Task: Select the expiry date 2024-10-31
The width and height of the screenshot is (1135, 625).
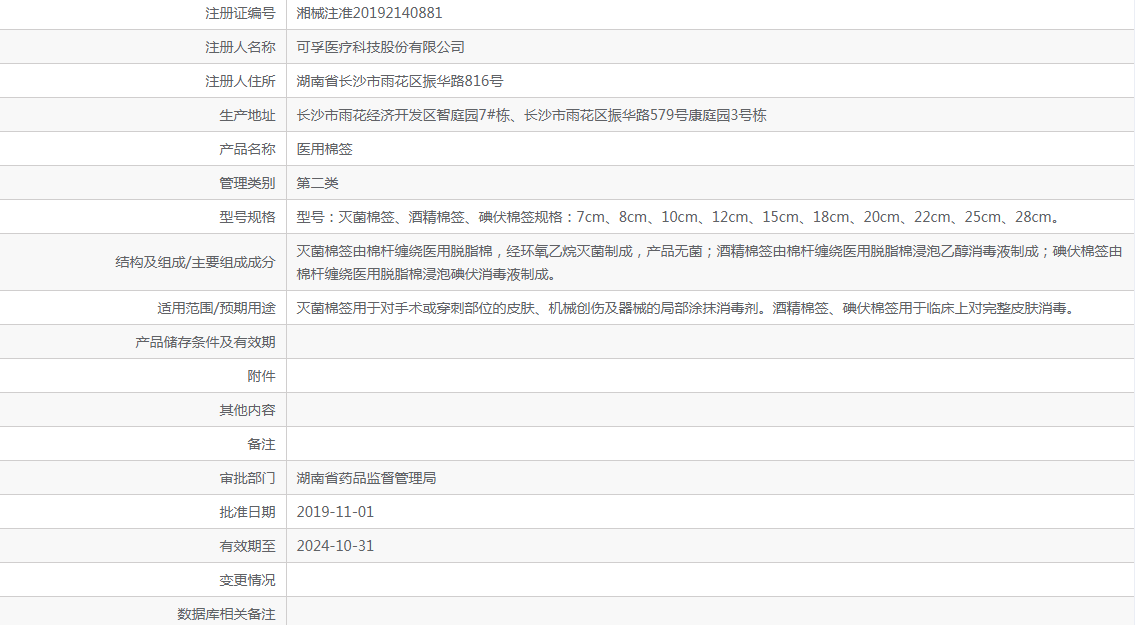Action: (335, 546)
